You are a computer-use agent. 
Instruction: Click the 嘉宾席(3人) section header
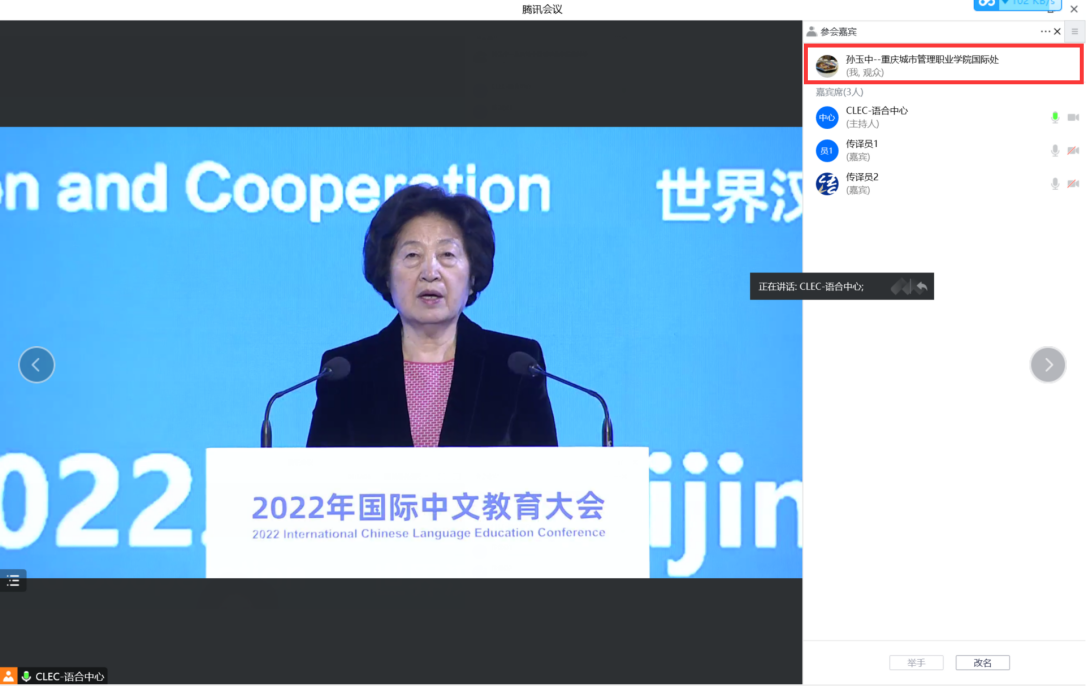[839, 92]
